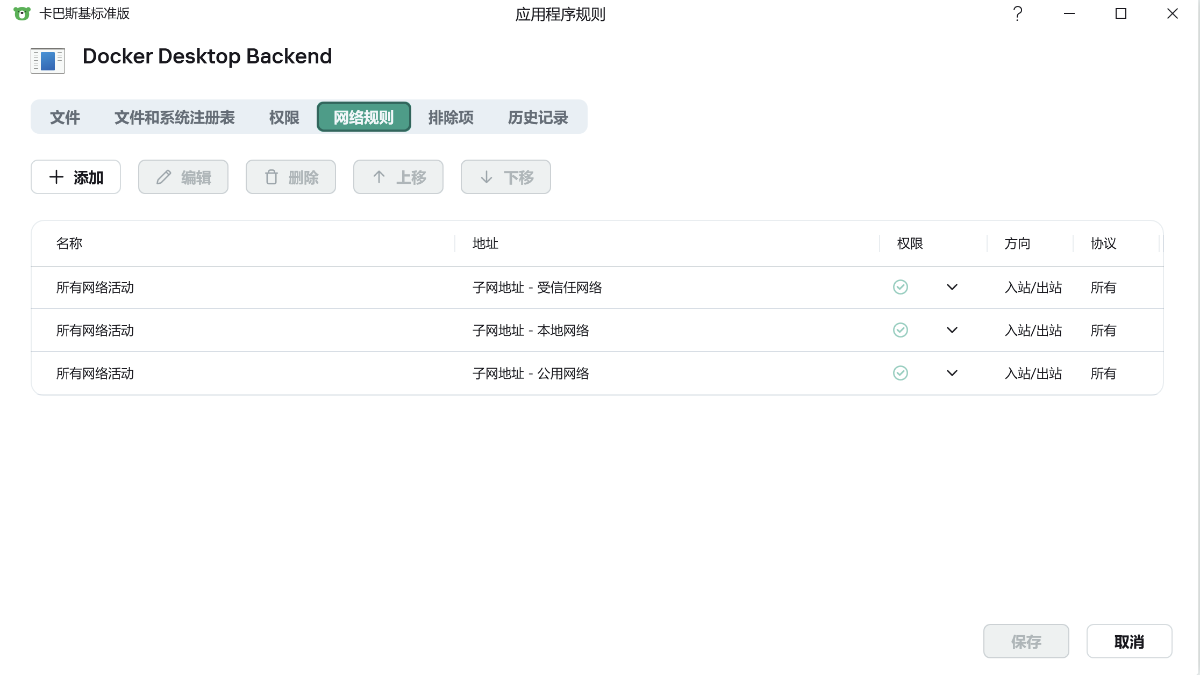
Task: Click protocol 所有 in the 本地网络 row
Action: [x=1103, y=330]
